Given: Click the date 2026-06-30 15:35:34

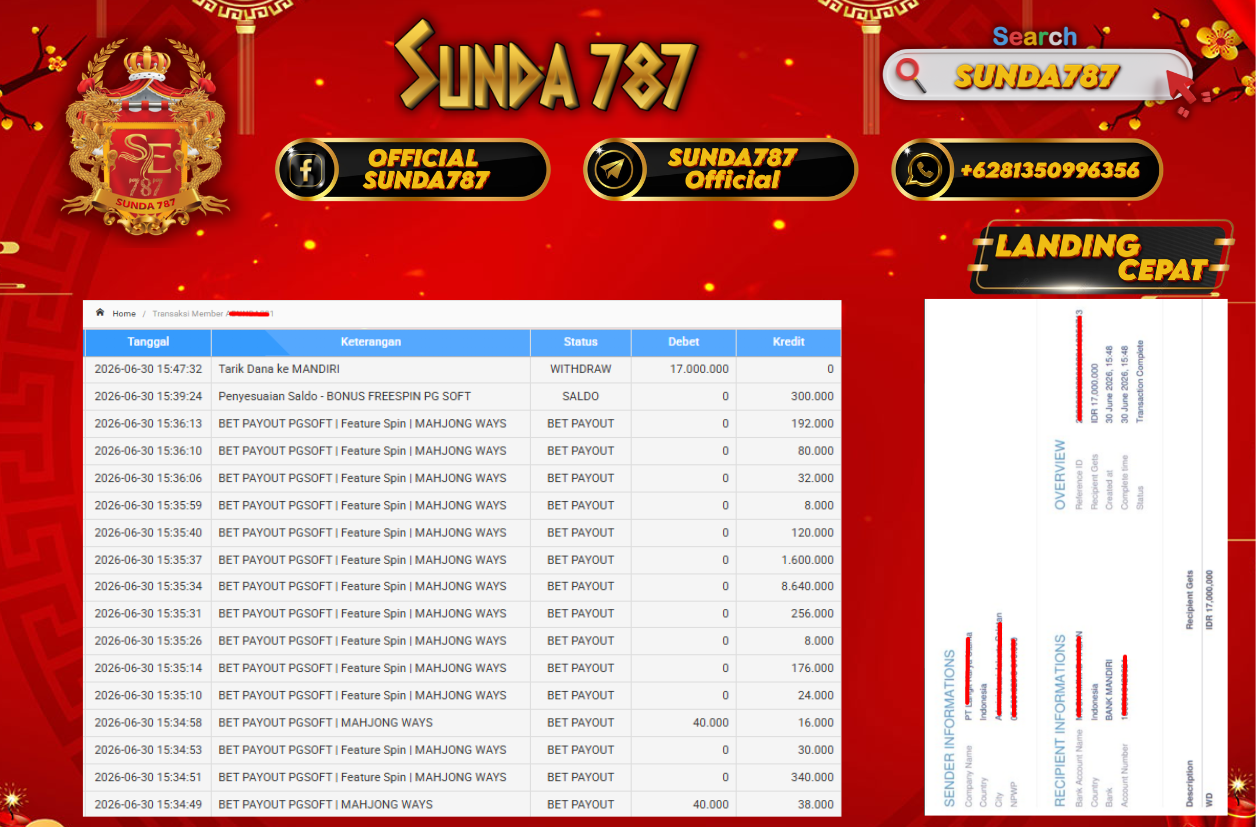Looking at the screenshot, I should pos(148,586).
